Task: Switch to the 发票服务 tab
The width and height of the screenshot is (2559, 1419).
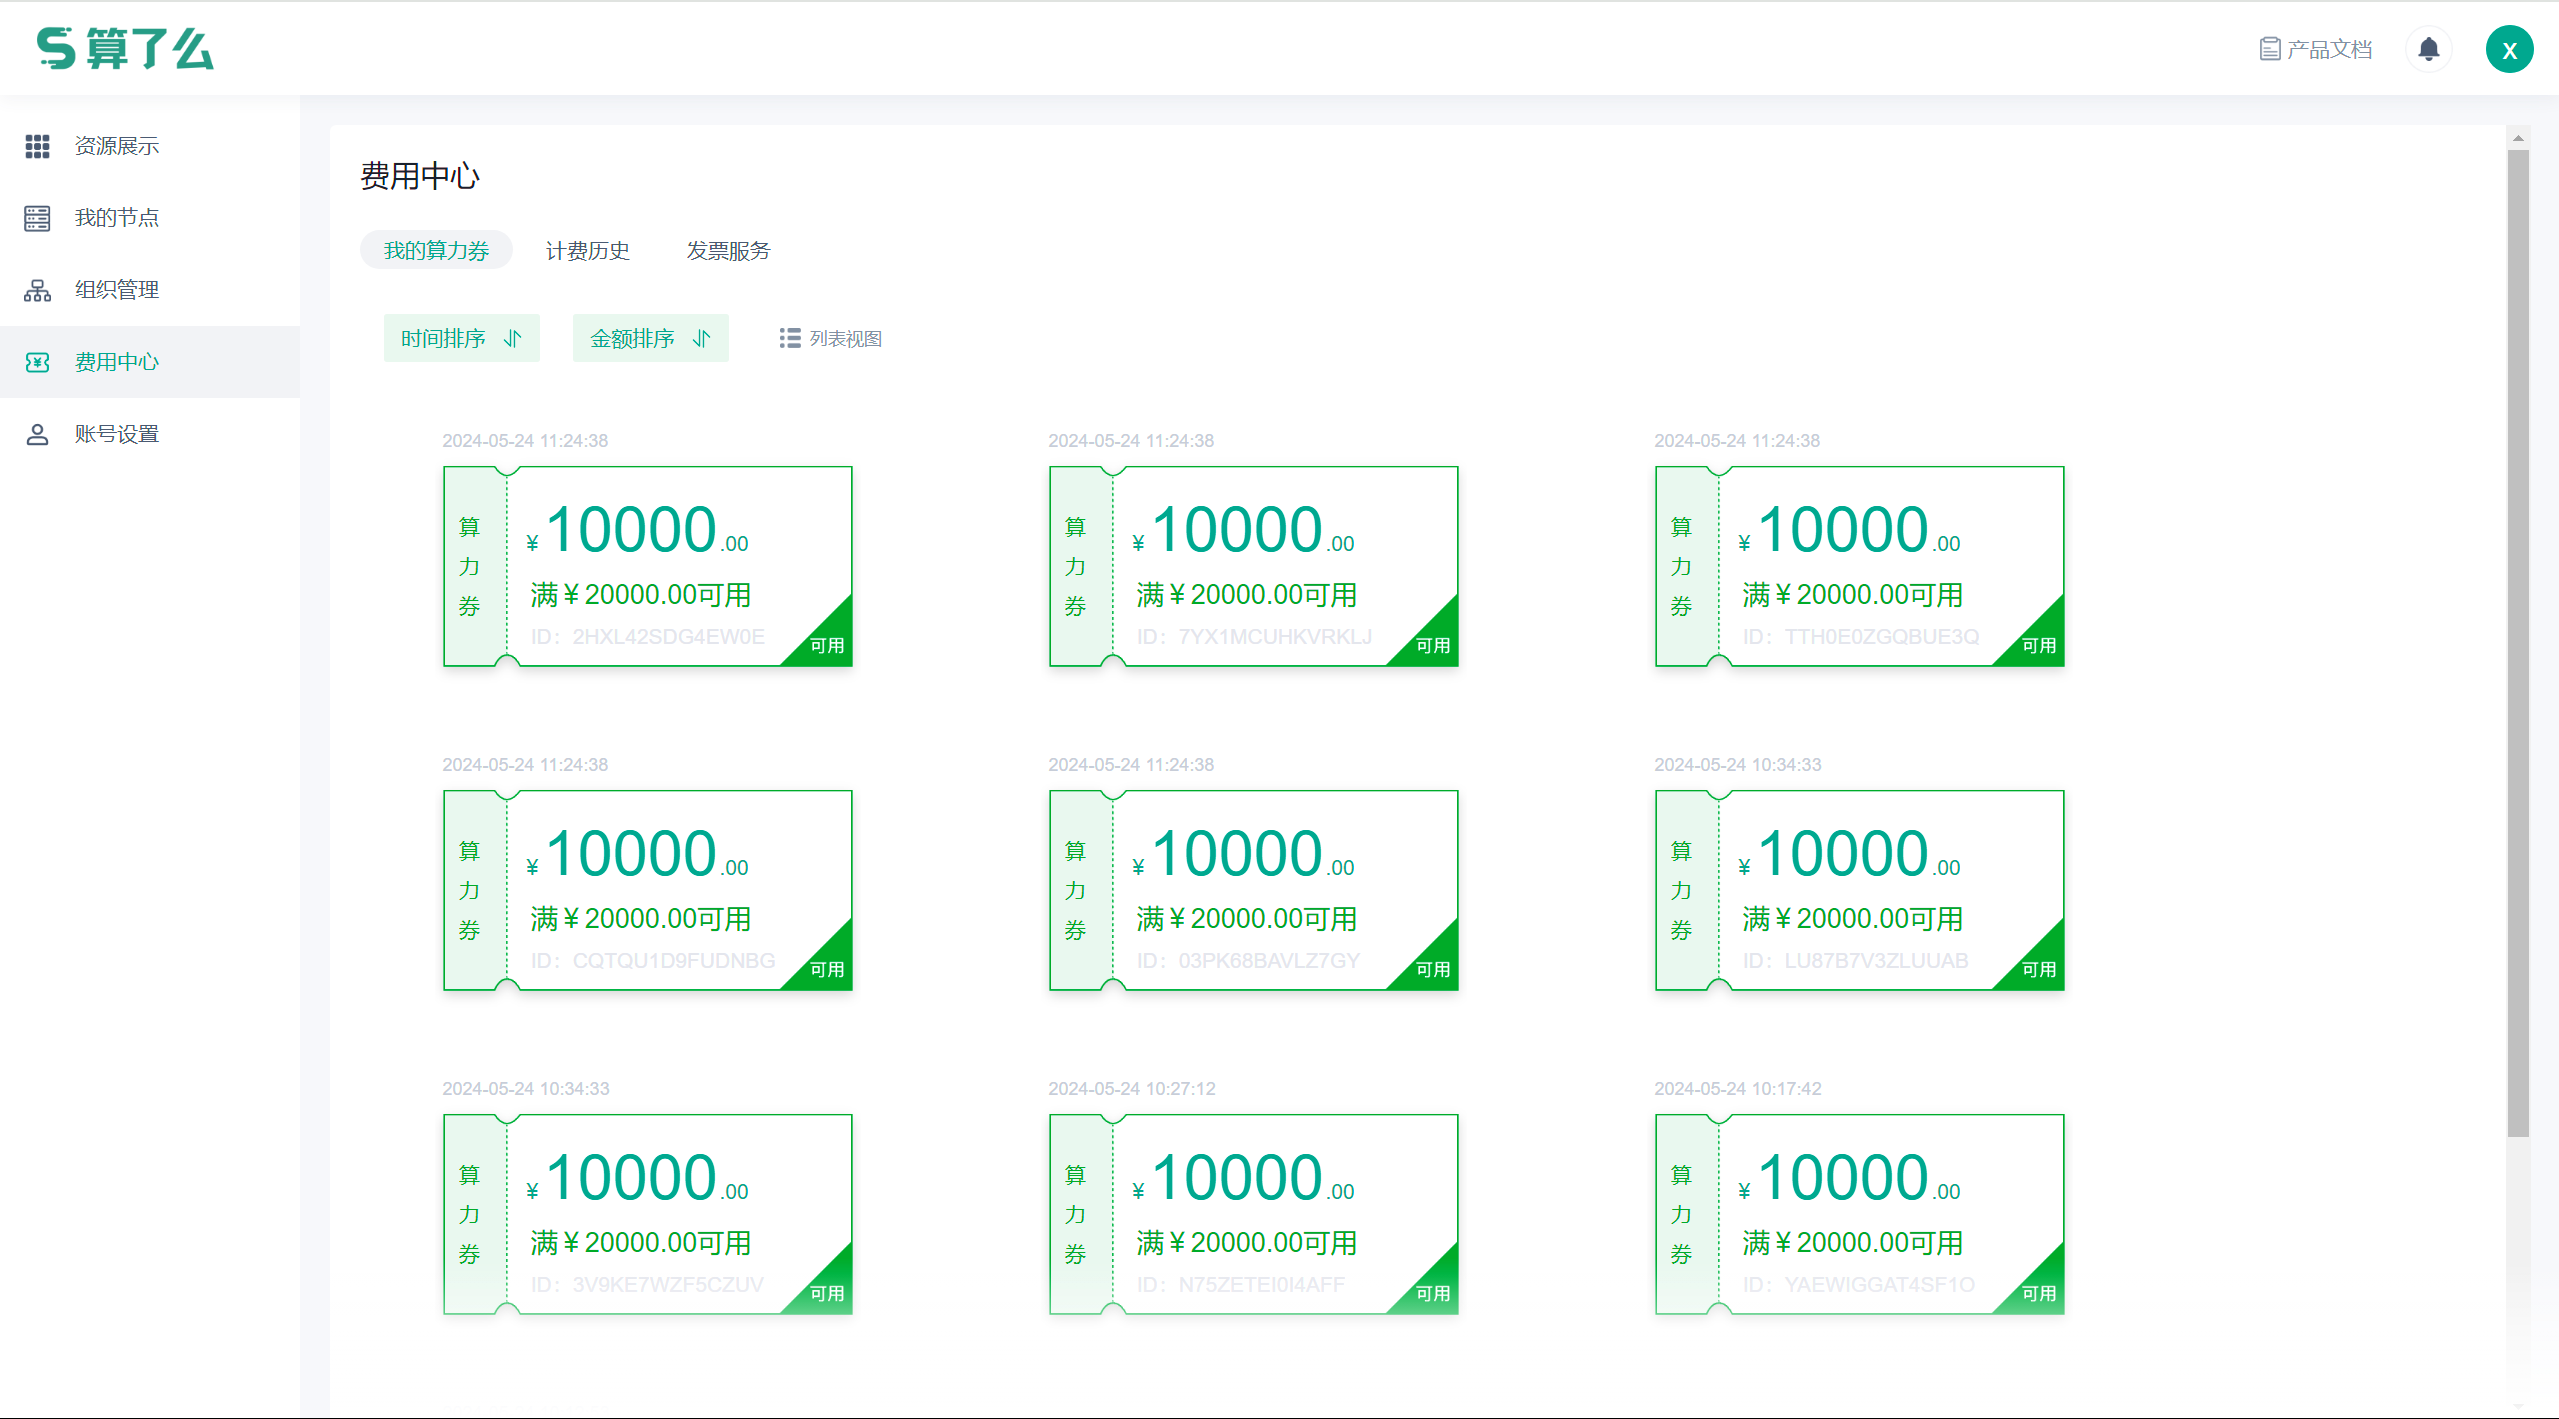Action: pos(728,250)
